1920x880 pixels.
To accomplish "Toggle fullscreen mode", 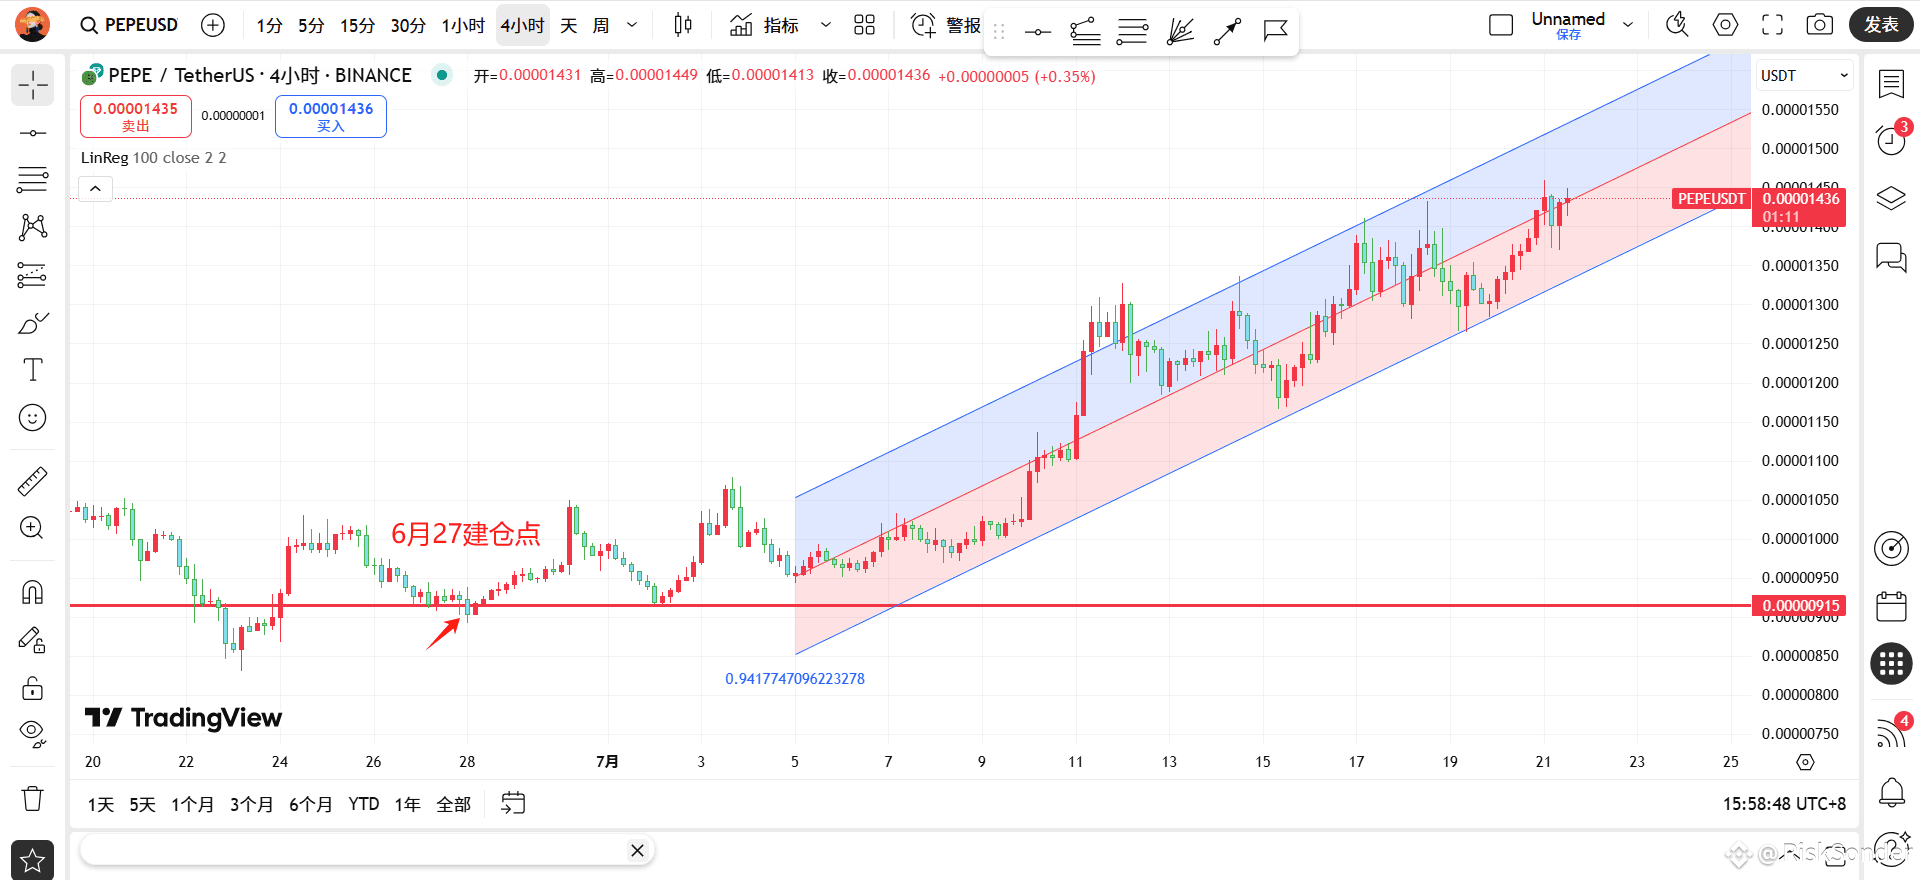I will pyautogui.click(x=1772, y=25).
